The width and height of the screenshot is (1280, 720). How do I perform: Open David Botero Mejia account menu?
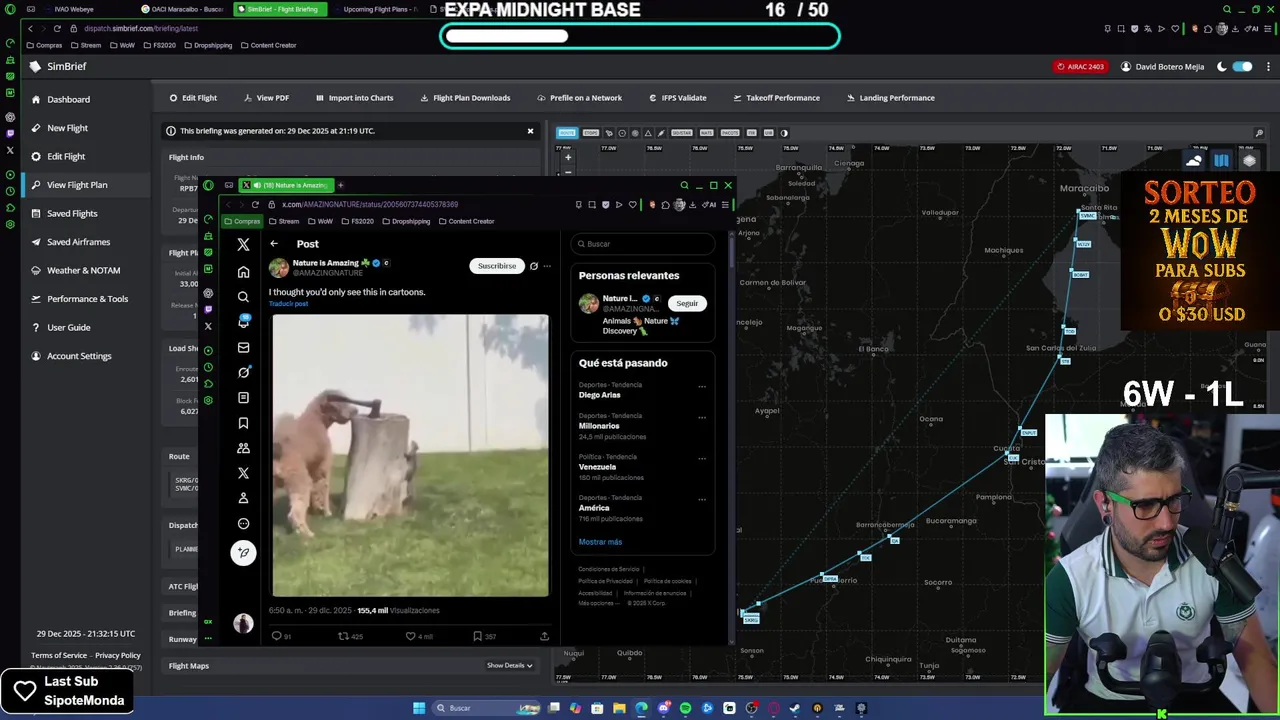1162,67
